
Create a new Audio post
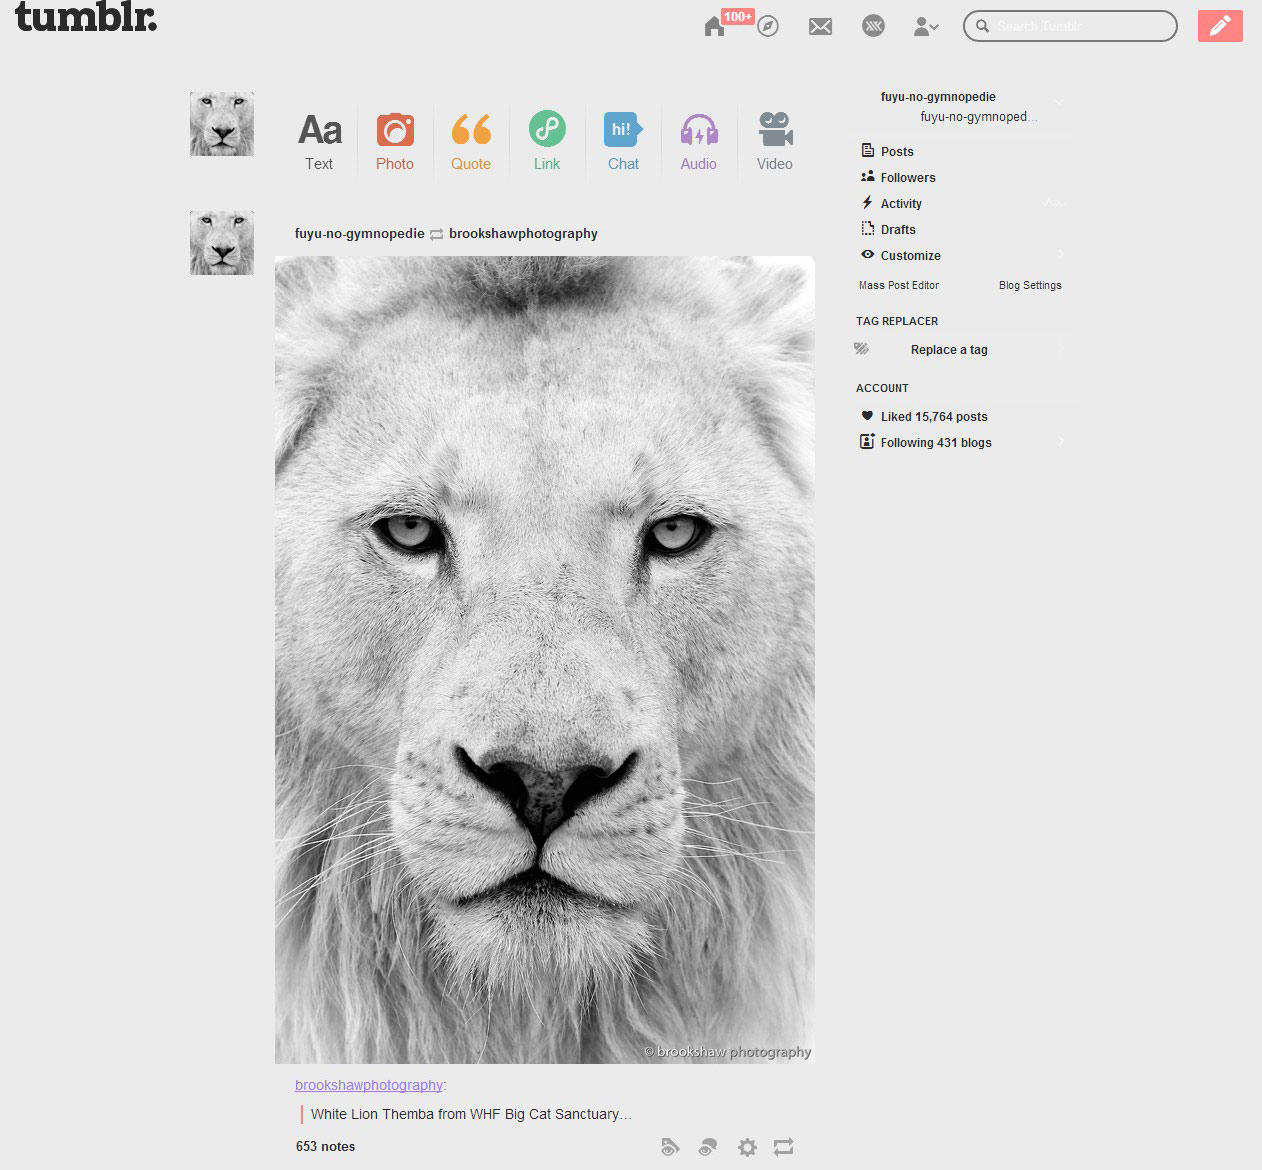pyautogui.click(x=699, y=141)
